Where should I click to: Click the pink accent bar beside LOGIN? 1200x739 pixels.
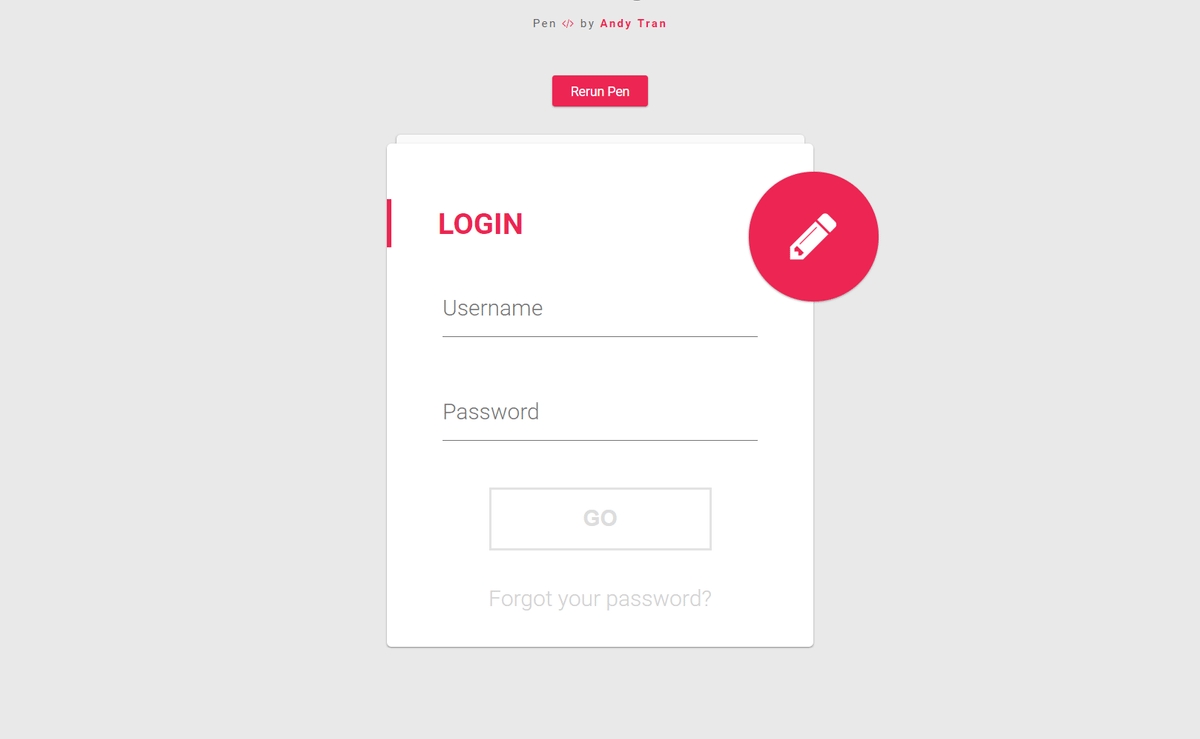click(389, 223)
